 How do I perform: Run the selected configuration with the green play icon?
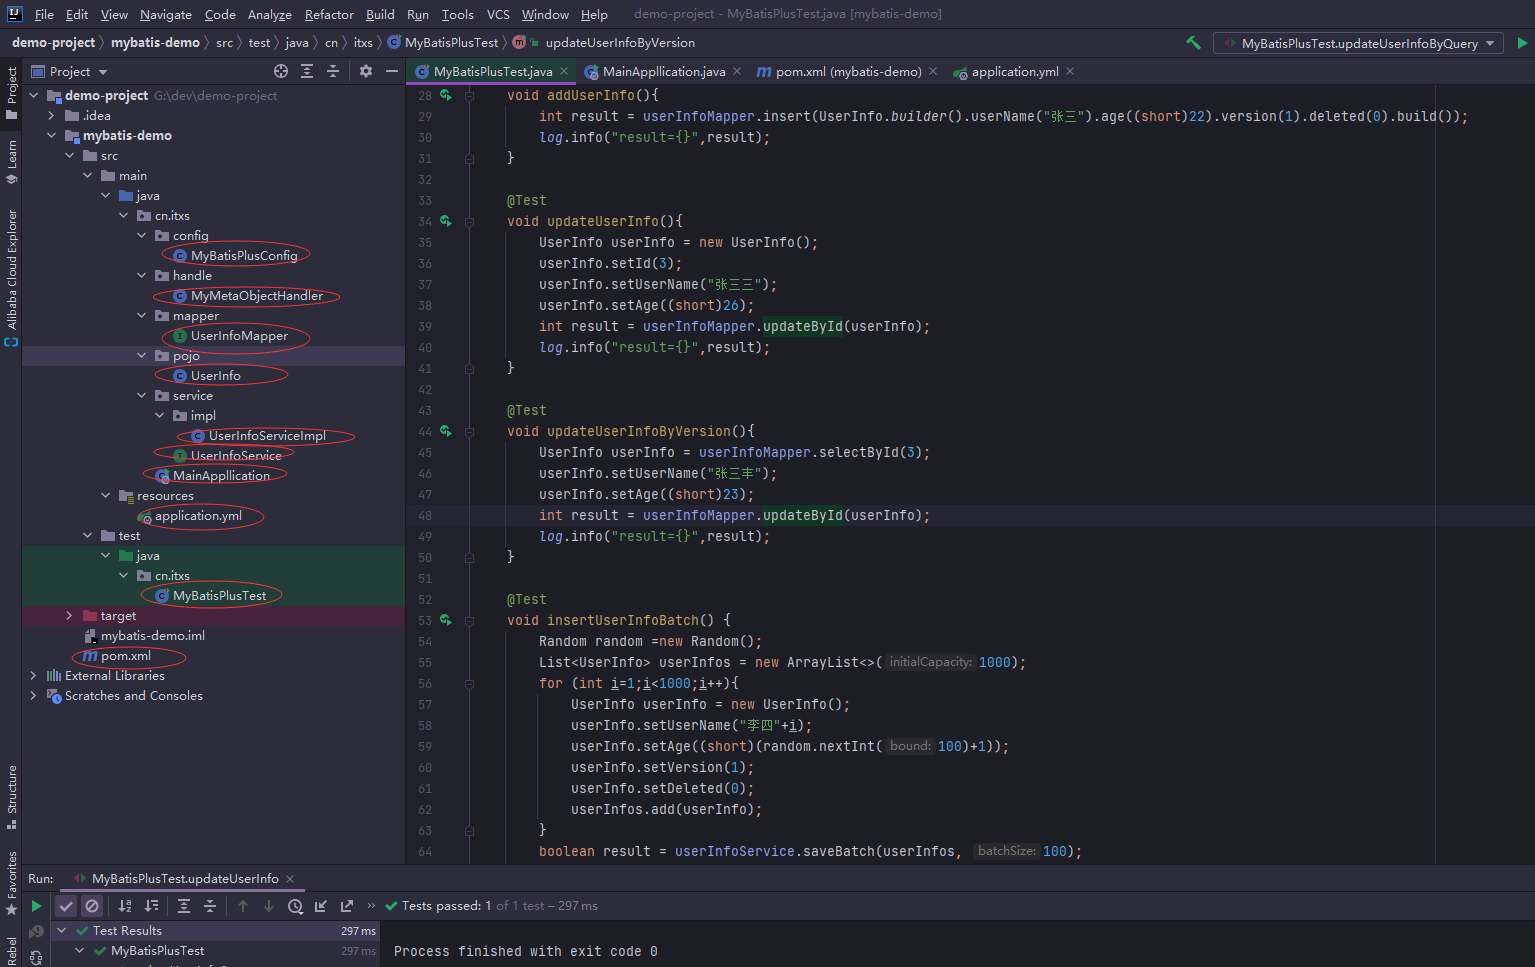[x=1522, y=43]
